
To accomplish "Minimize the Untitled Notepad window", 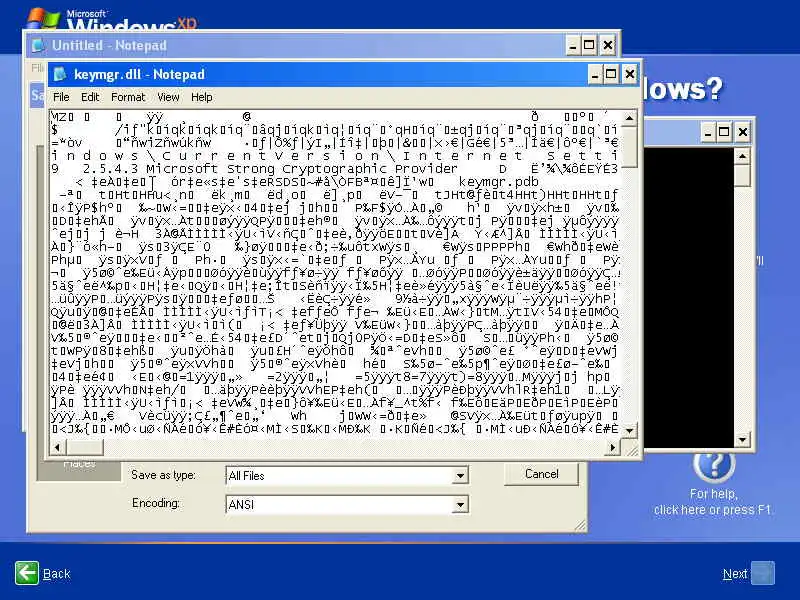I will tap(572, 45).
